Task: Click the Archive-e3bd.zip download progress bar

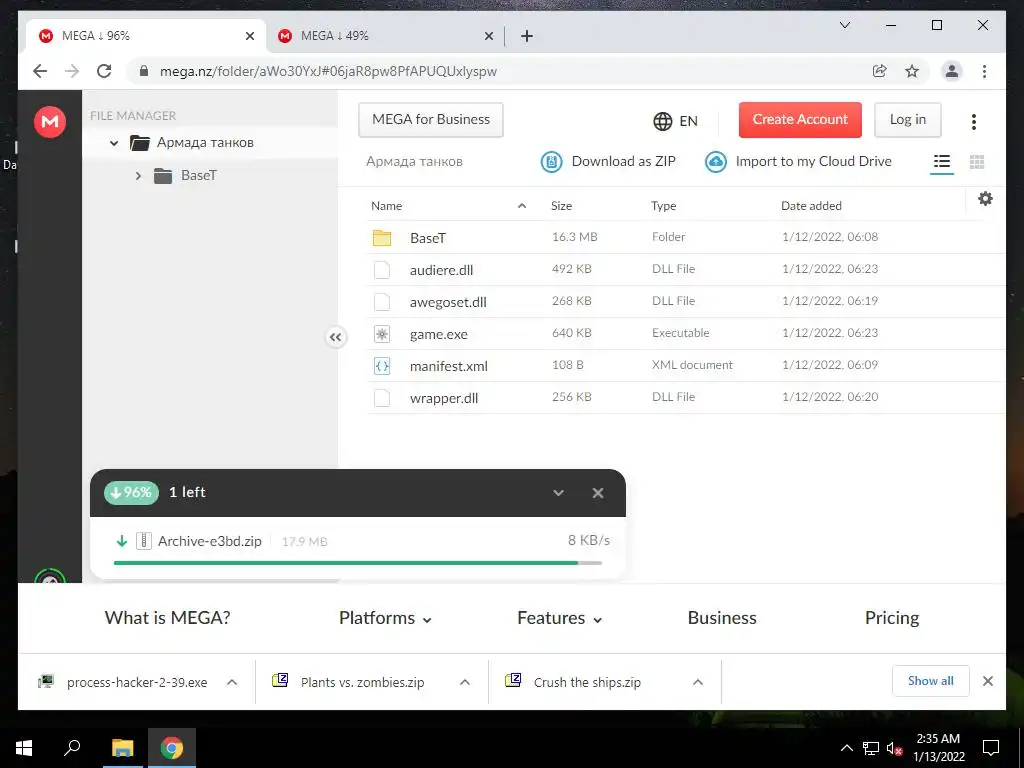Action: pos(358,563)
